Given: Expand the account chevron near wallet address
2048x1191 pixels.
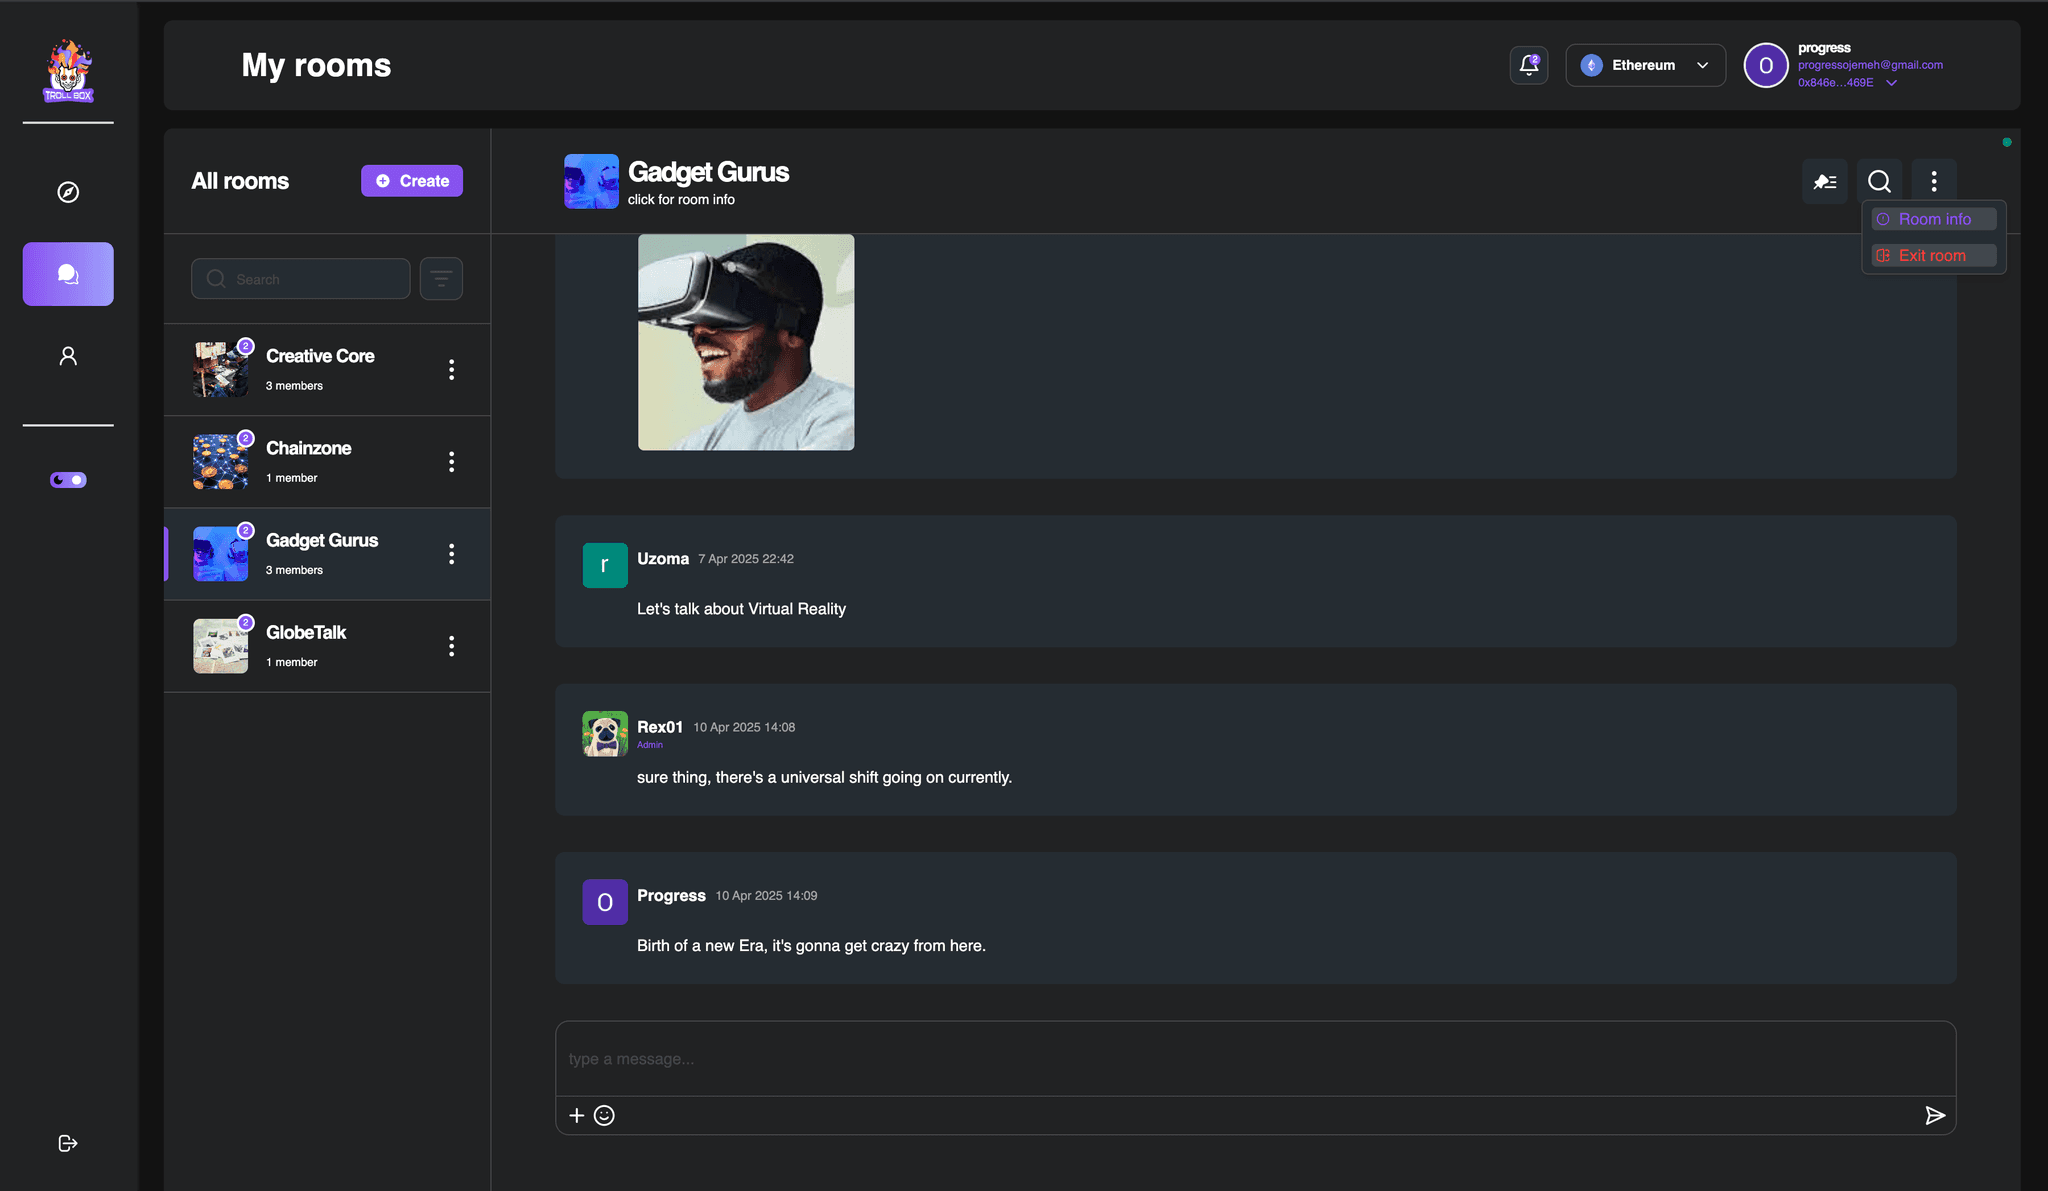Looking at the screenshot, I should click(1891, 83).
